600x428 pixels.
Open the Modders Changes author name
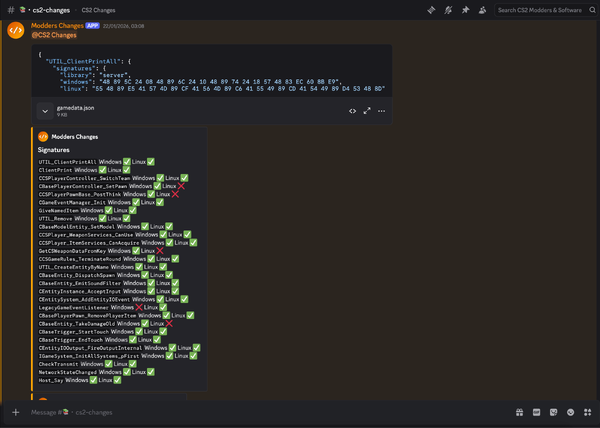(57, 26)
